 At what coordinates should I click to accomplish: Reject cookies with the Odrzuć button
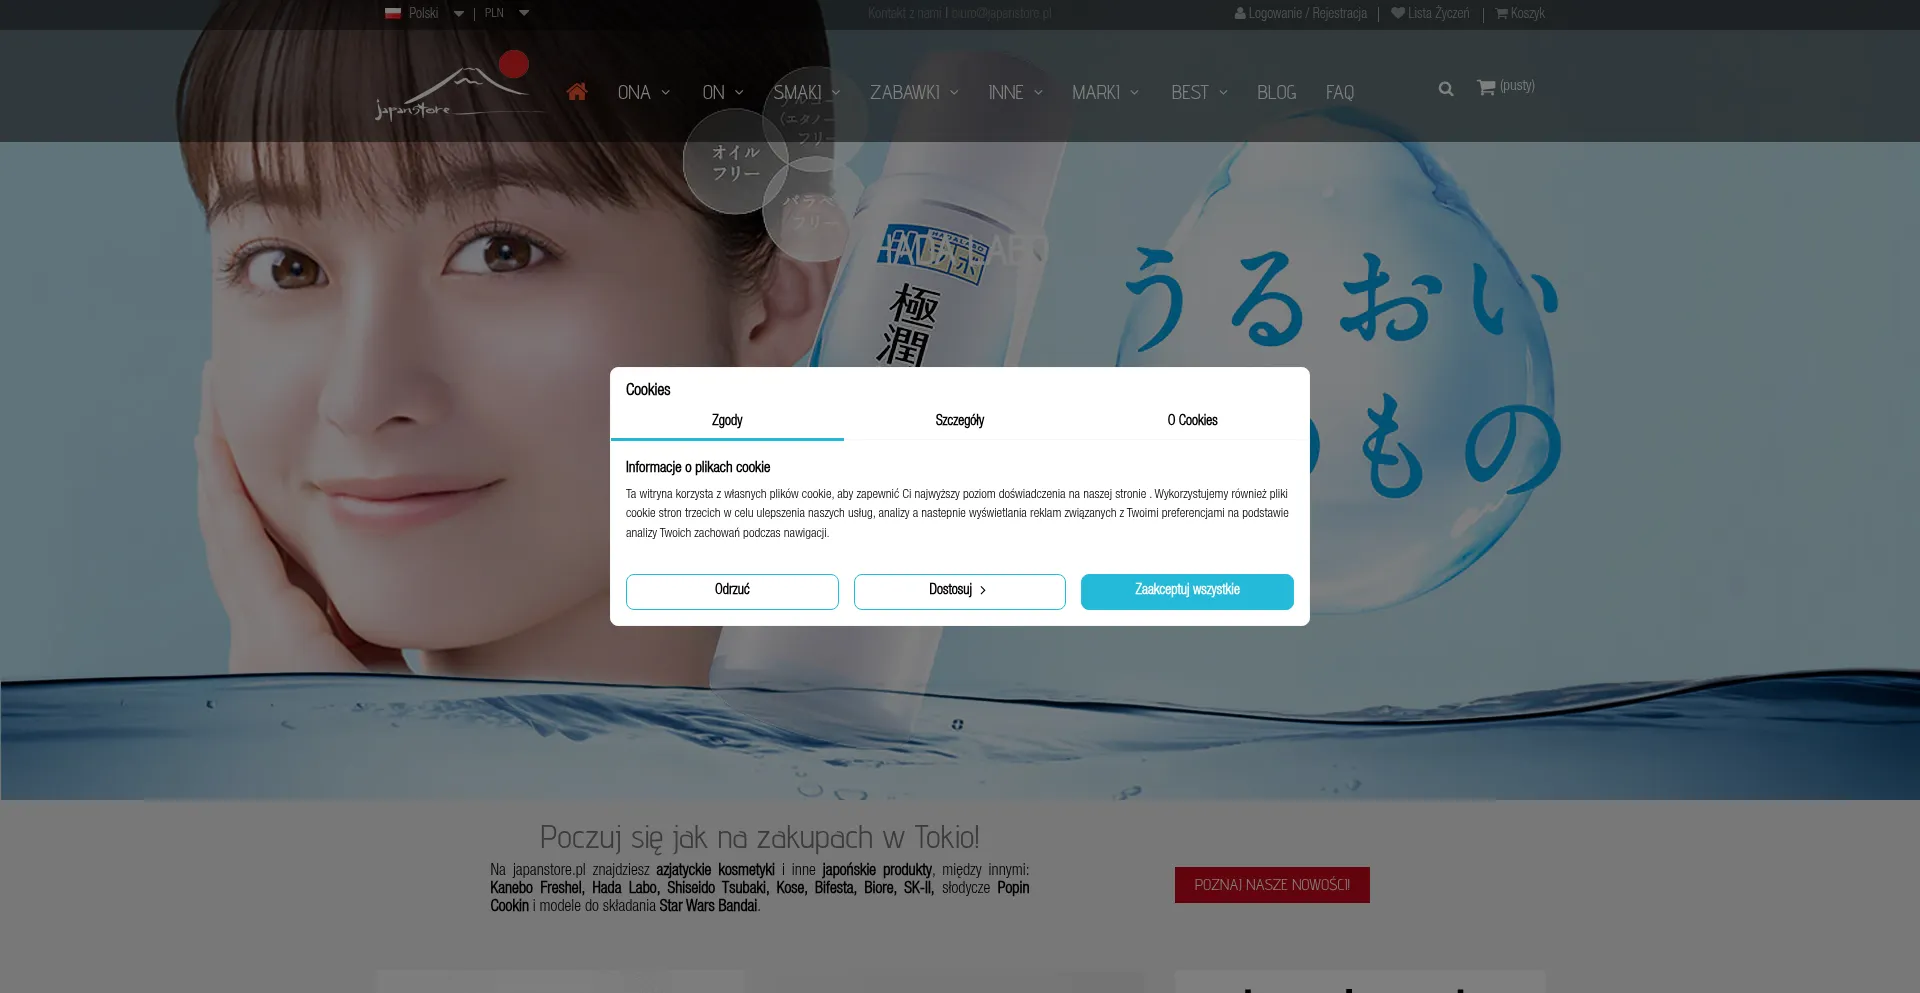(x=732, y=591)
